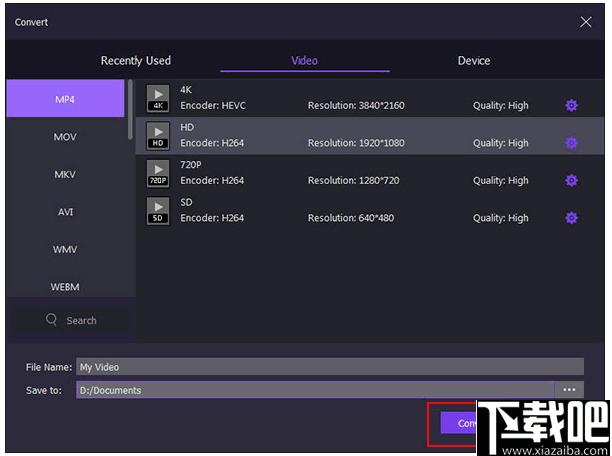Image resolution: width=612 pixels, height=456 pixels.
Task: Open settings gear for 4K preset
Action: pyautogui.click(x=571, y=105)
